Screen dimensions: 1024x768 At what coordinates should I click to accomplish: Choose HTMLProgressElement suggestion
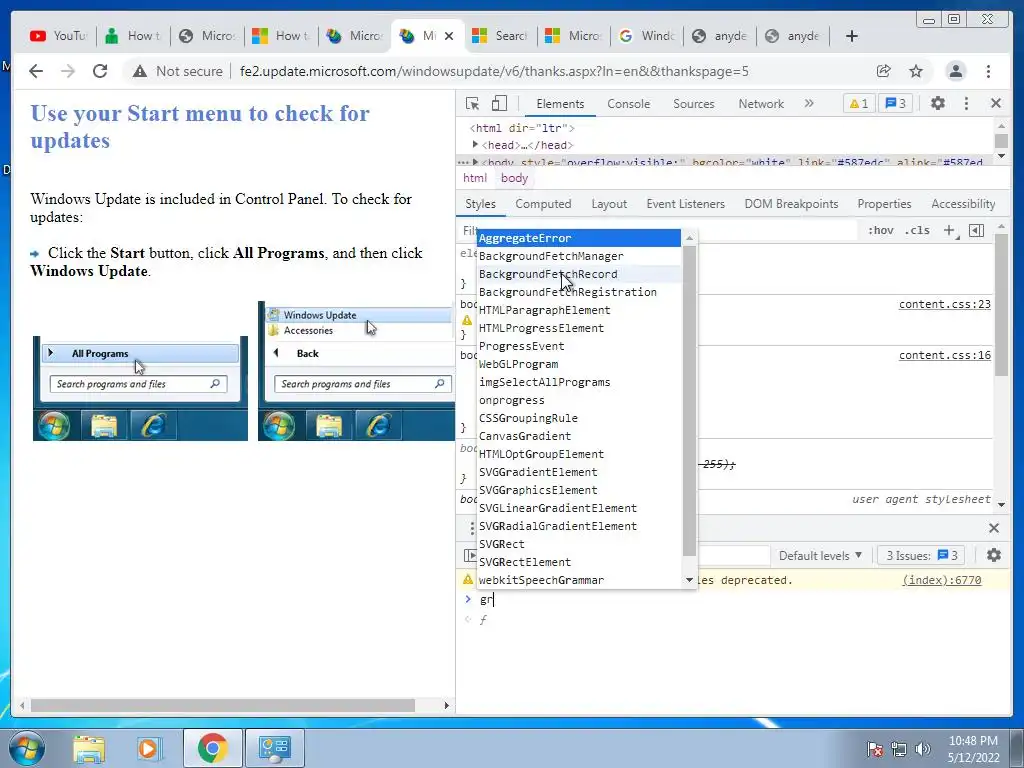pyautogui.click(x=579, y=328)
